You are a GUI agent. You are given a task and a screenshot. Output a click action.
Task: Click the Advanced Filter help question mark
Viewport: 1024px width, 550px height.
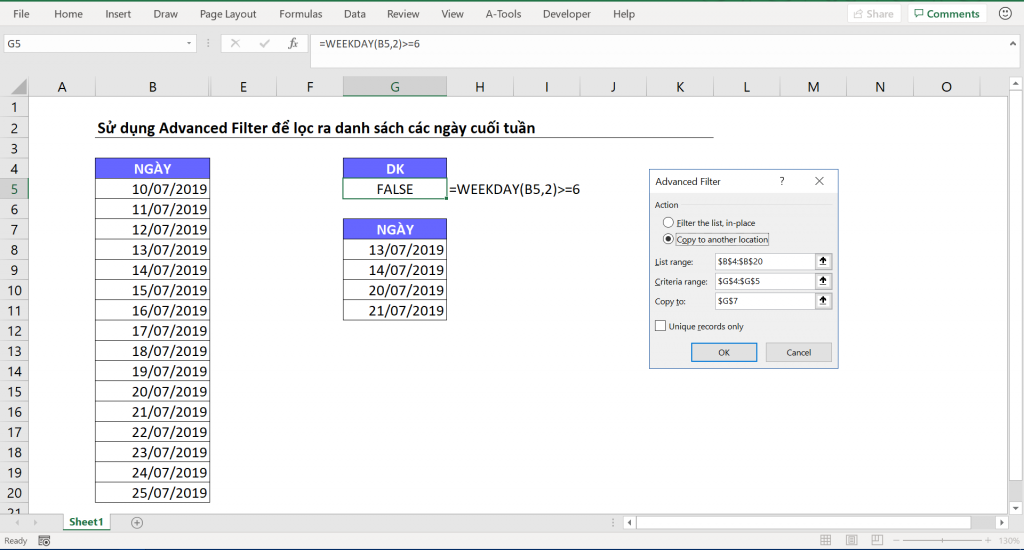[x=781, y=181]
